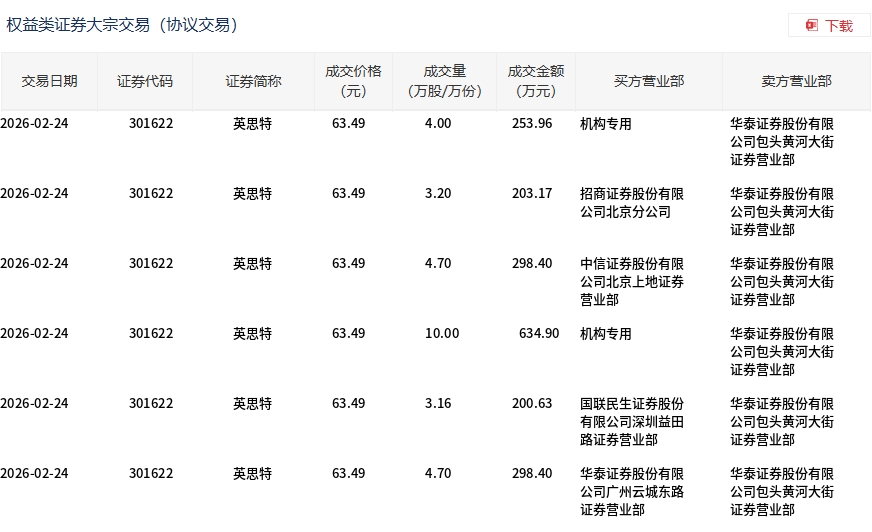
Task: Click buyer 中信证券股份有限公司北京上地证券营业部
Action: (x=632, y=282)
